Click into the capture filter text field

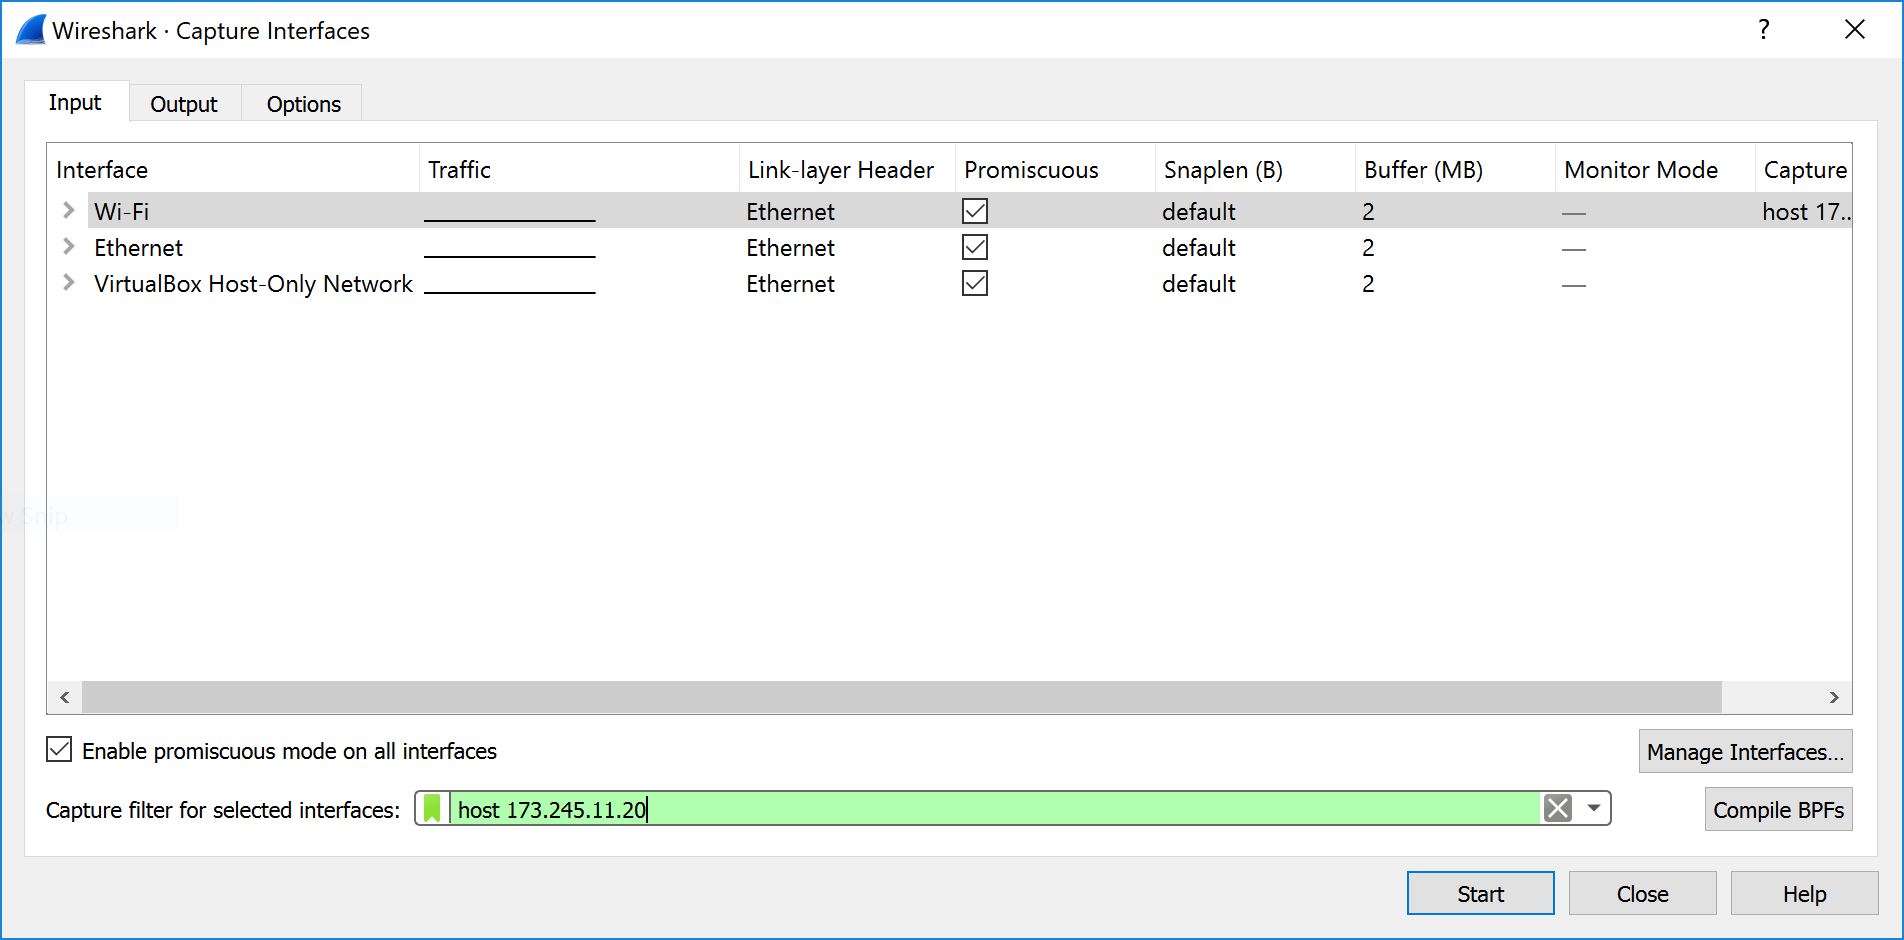(x=995, y=808)
